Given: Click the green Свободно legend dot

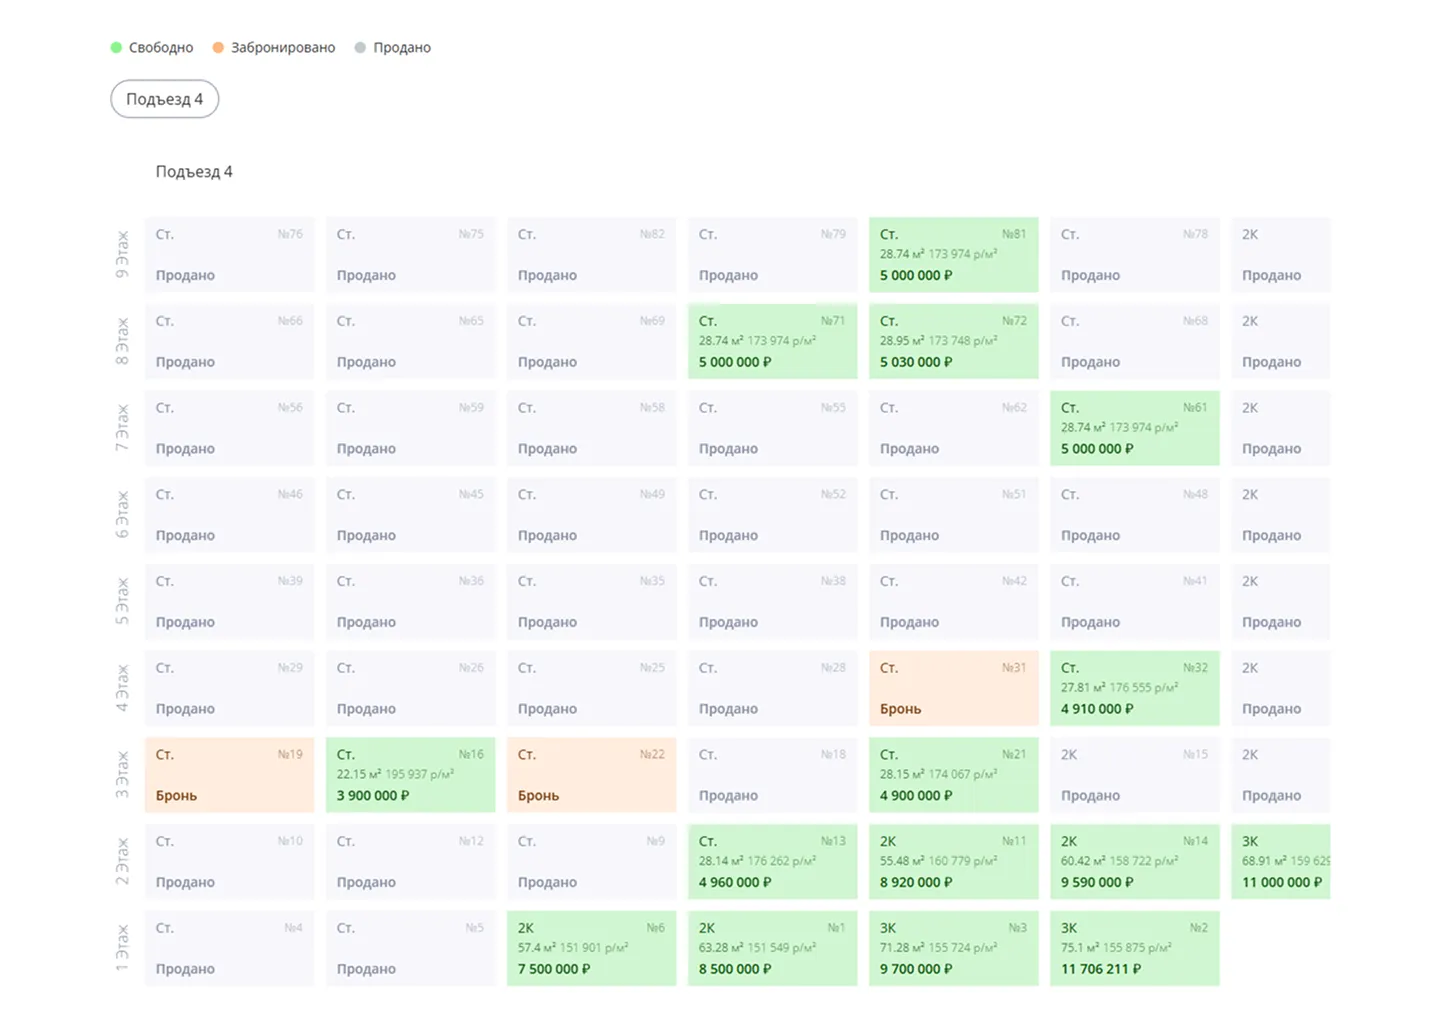Looking at the screenshot, I should (x=116, y=47).
